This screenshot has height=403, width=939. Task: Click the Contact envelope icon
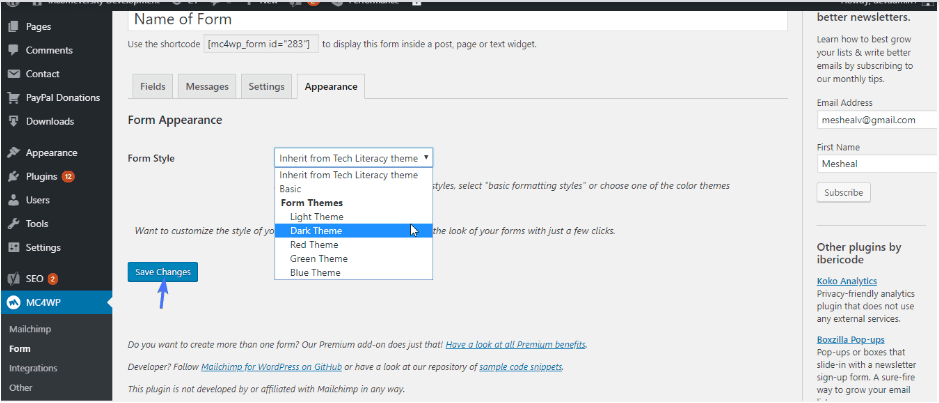14,74
